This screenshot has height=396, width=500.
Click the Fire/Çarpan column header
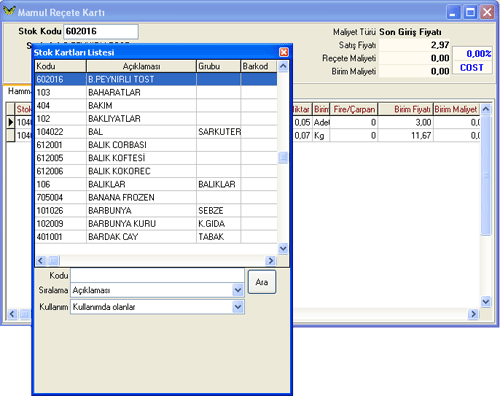click(354, 109)
